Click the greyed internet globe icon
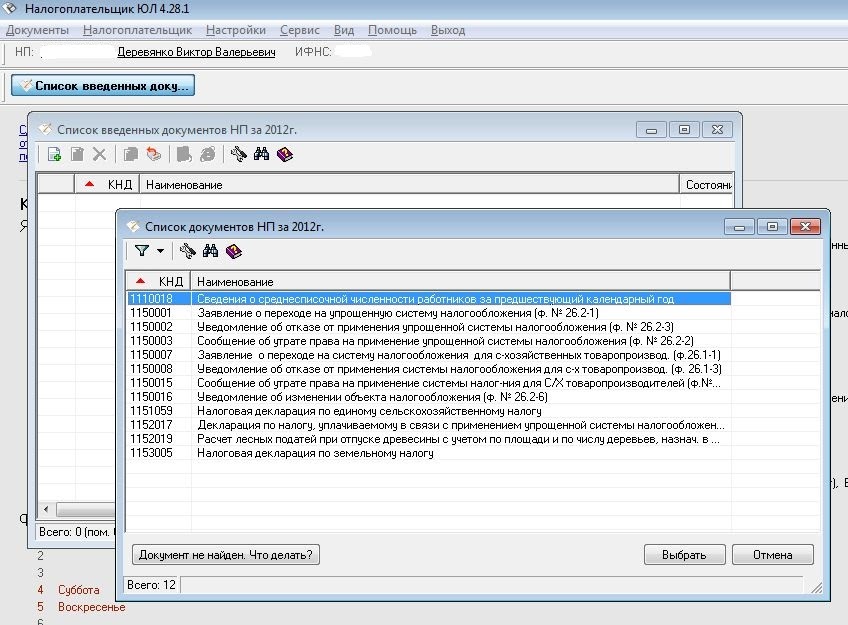This screenshot has height=625, width=848. click(208, 155)
